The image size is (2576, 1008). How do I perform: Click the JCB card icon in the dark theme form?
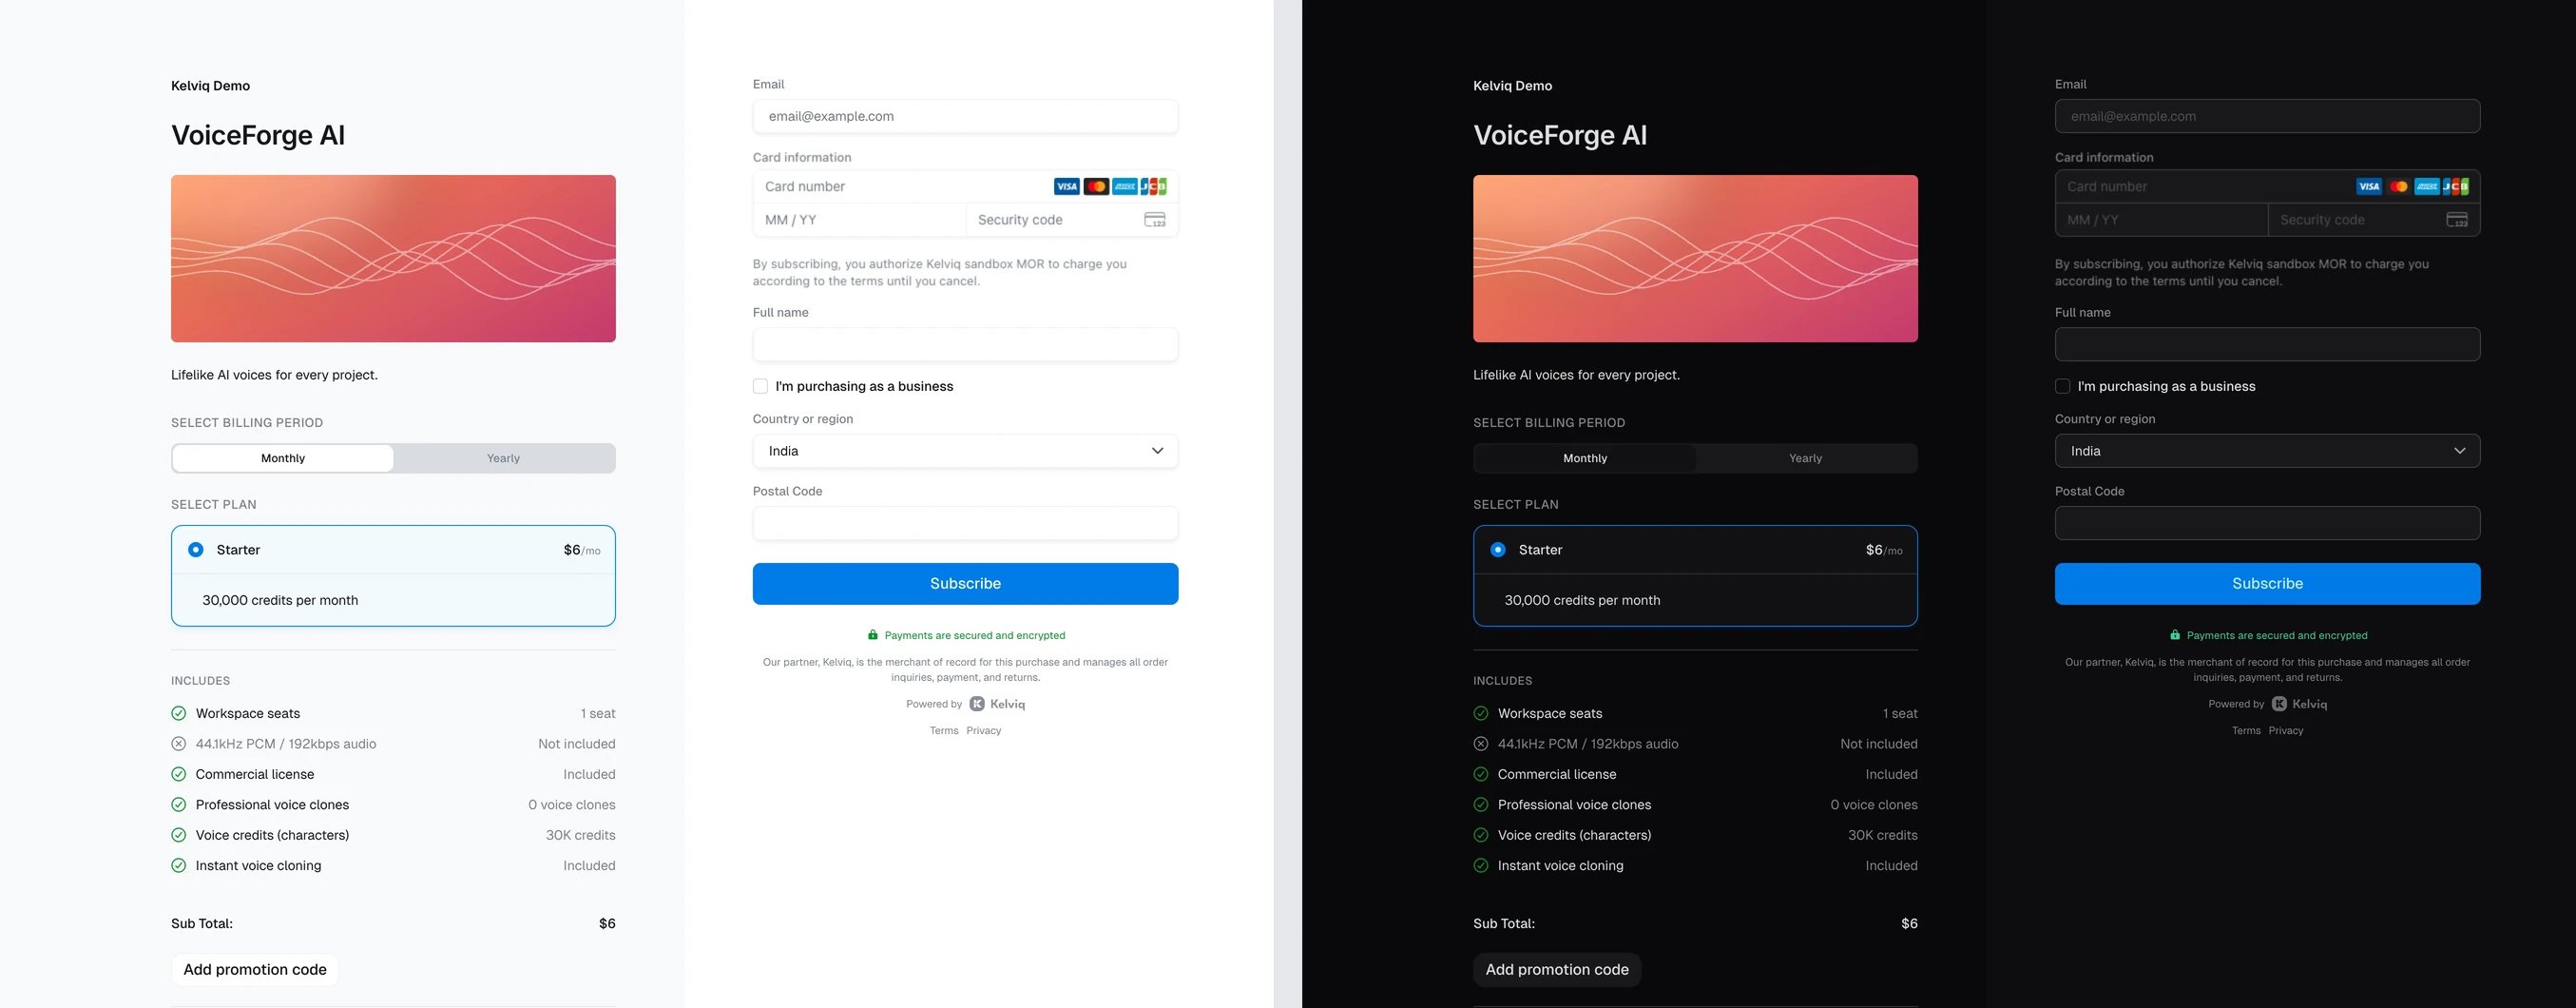2456,186
